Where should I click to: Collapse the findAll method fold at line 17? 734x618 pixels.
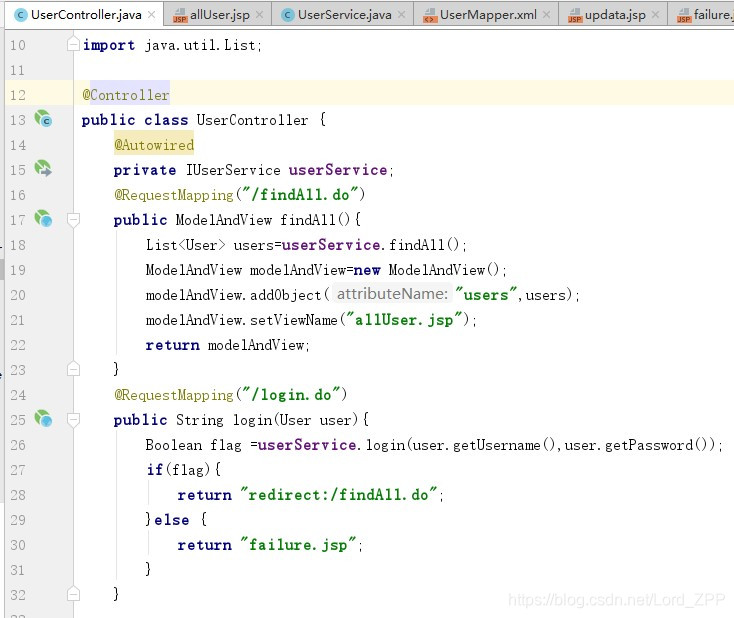tap(73, 220)
